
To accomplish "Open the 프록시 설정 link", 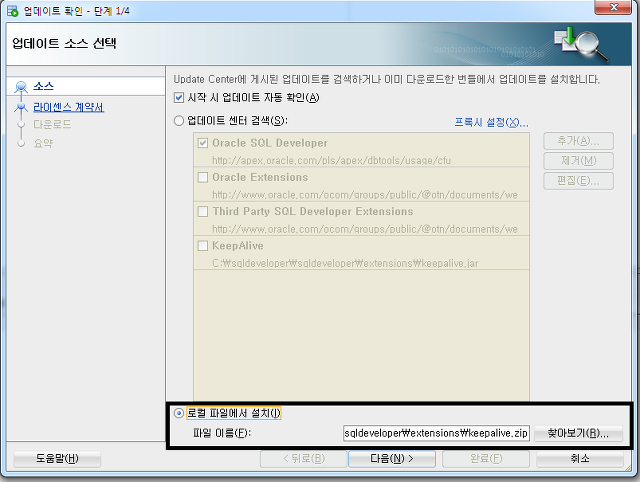I will pyautogui.click(x=491, y=122).
